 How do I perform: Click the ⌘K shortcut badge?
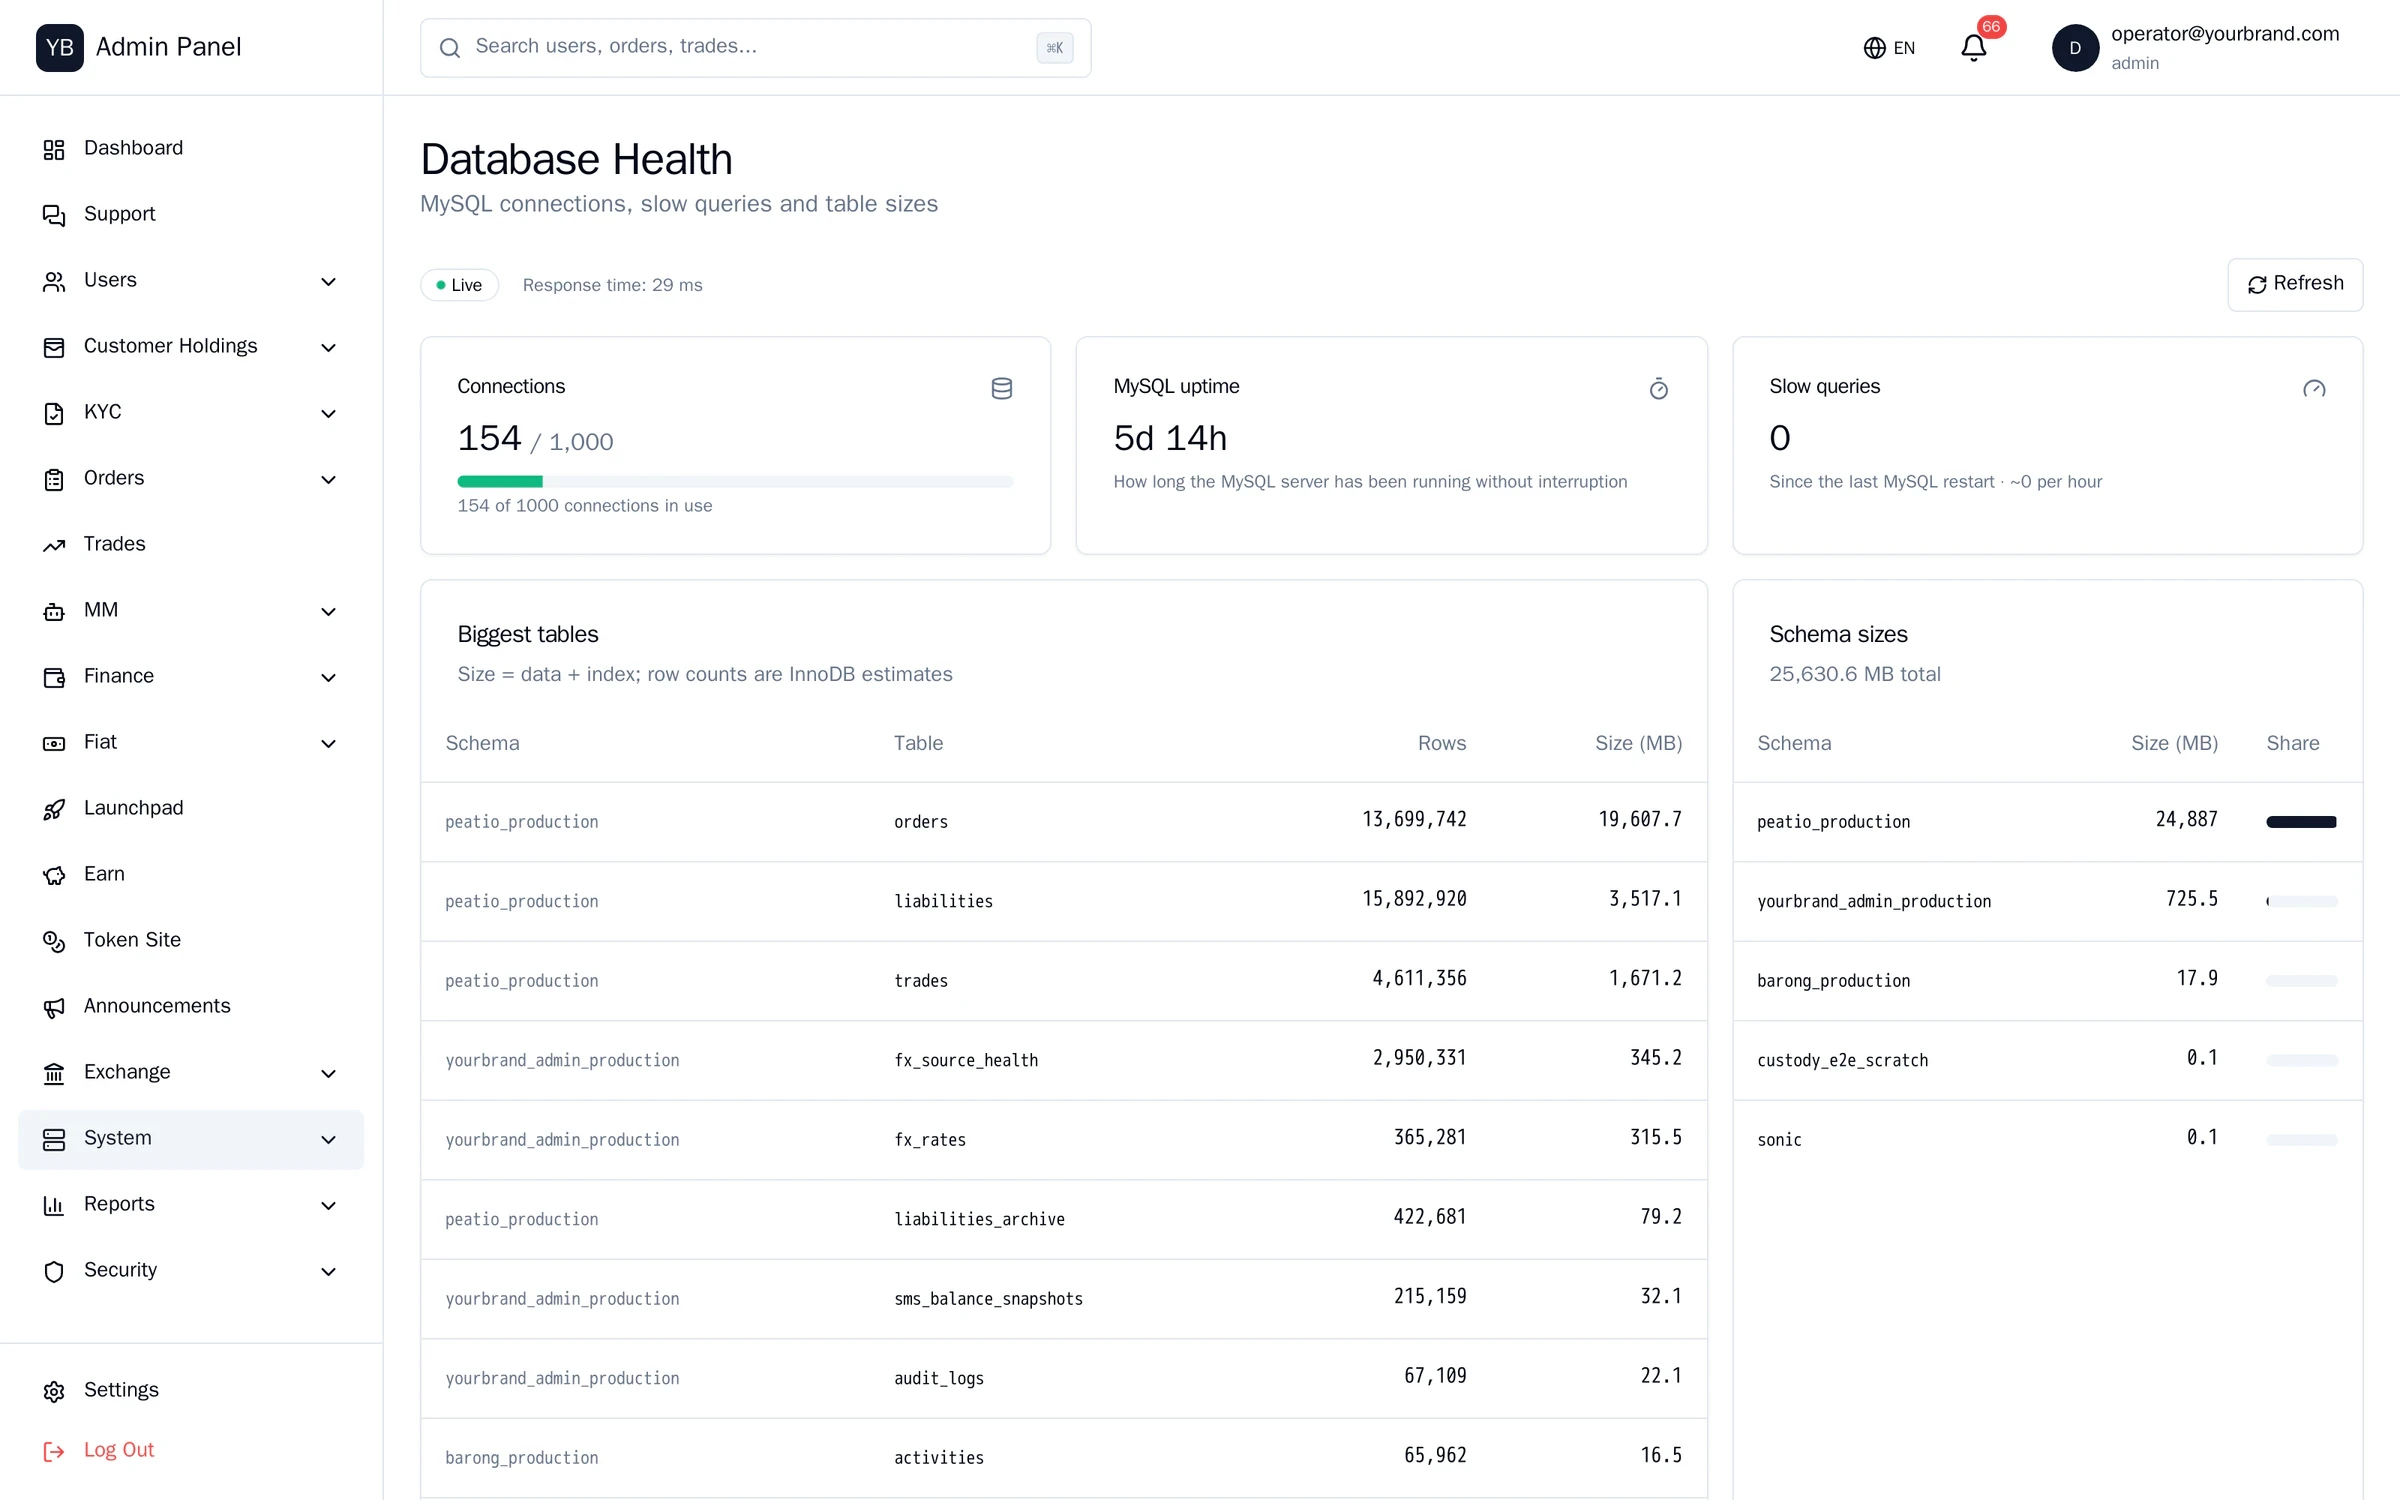(x=1054, y=47)
